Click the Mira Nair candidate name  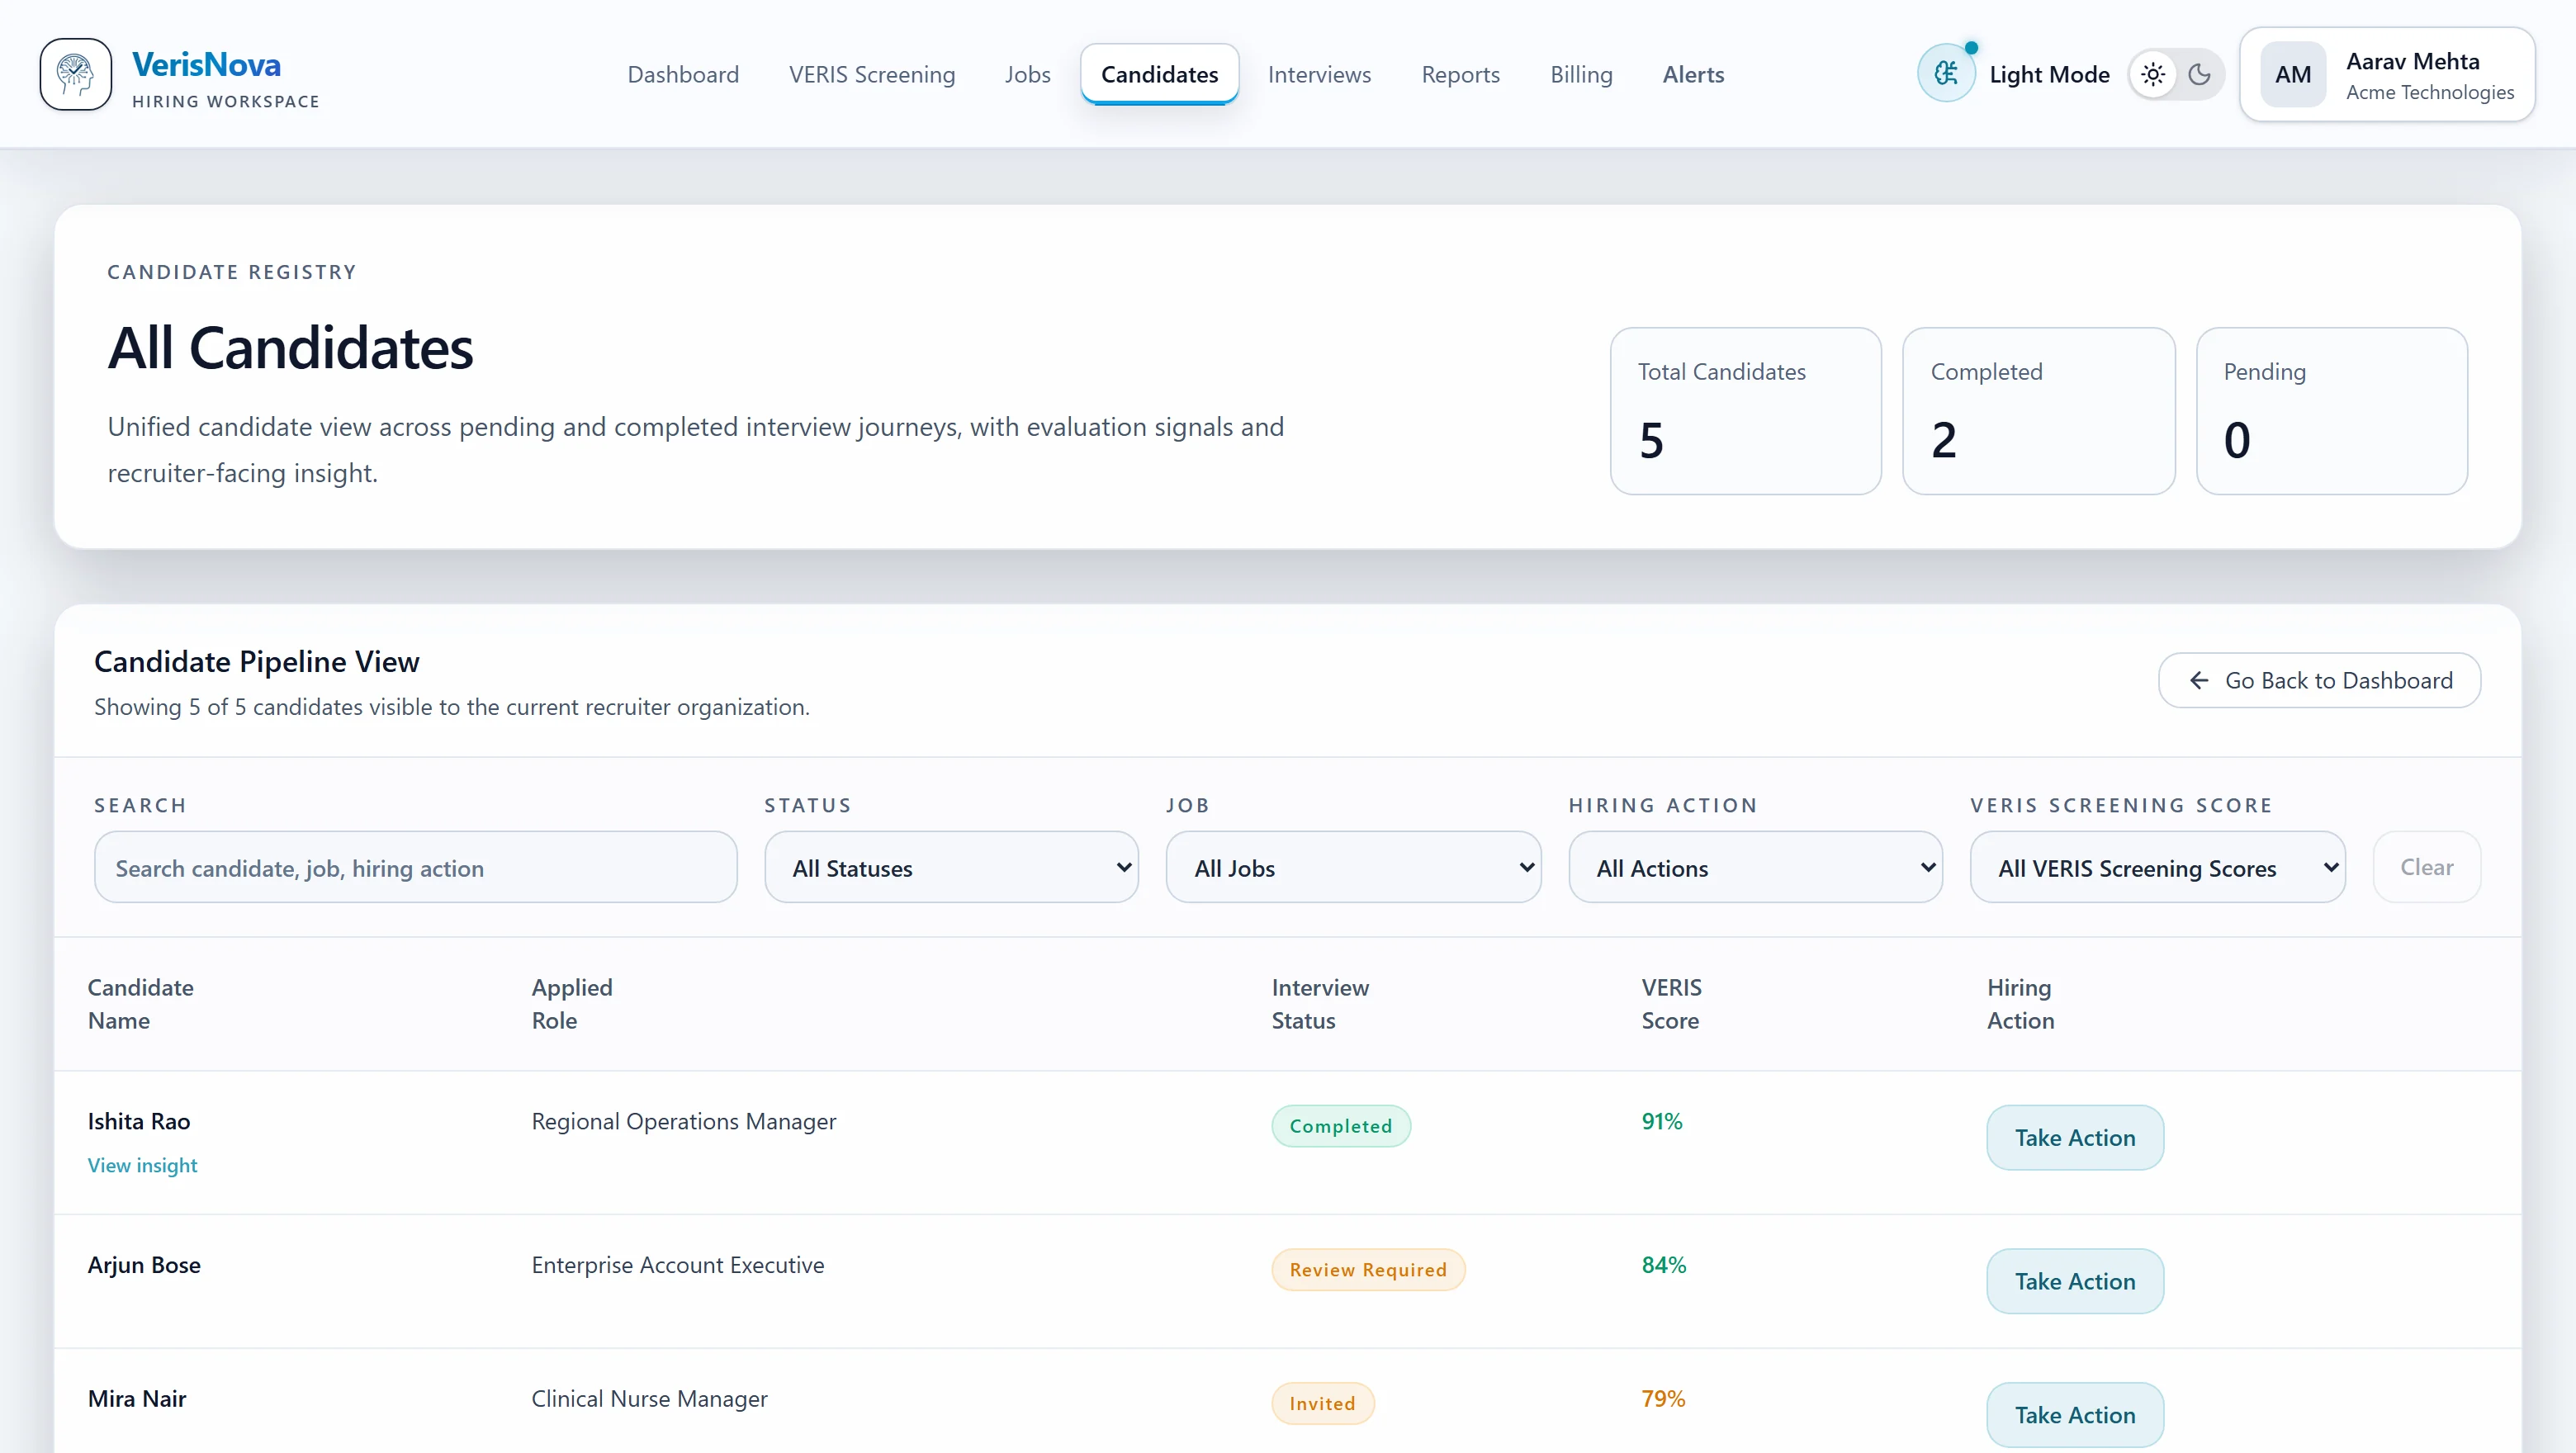[137, 1399]
